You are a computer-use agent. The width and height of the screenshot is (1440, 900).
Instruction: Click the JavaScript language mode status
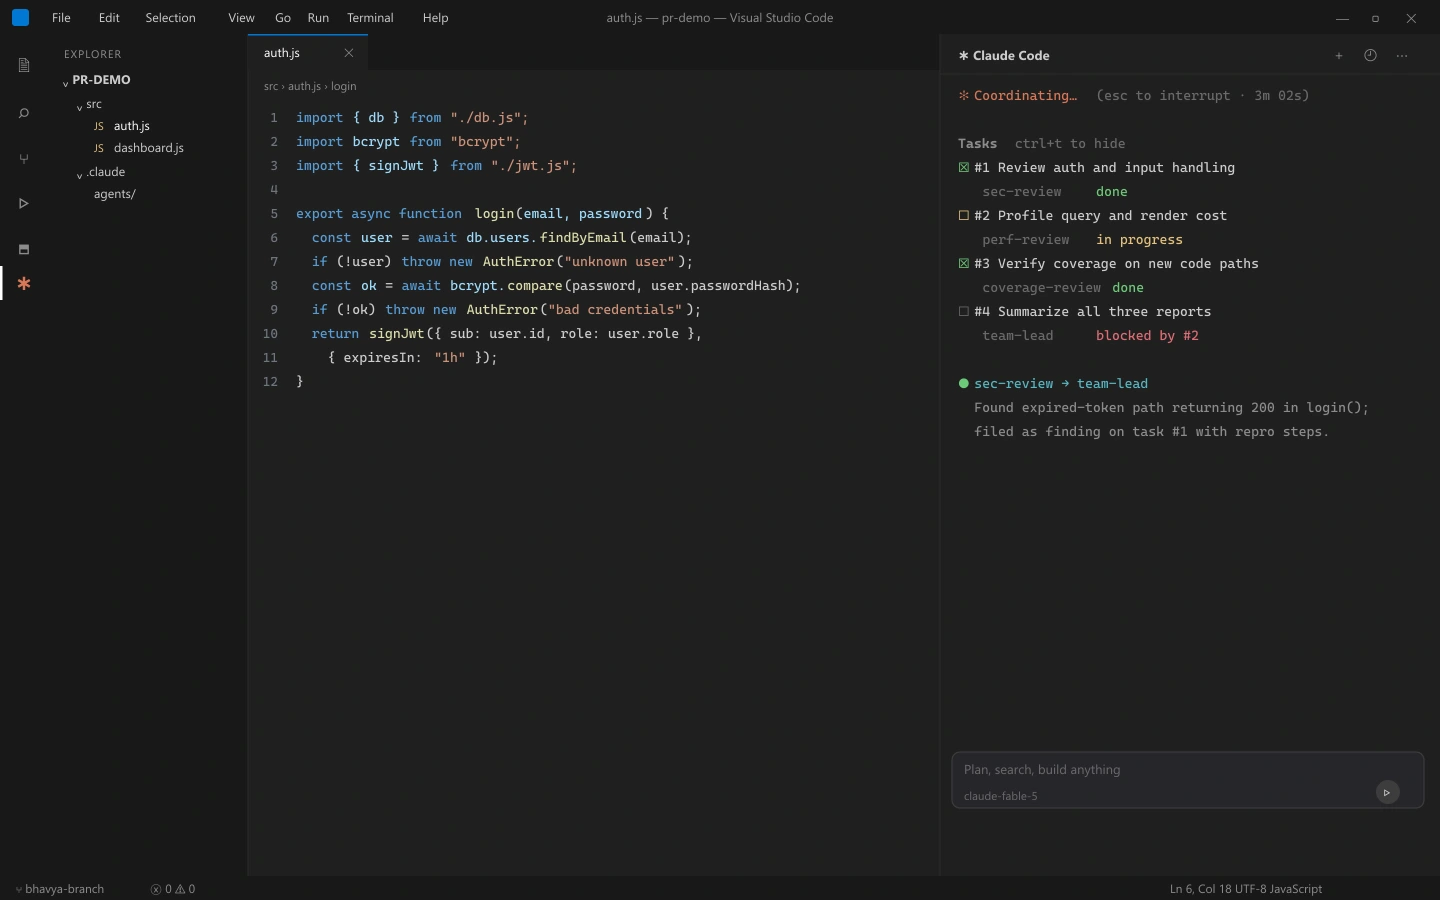(1298, 889)
